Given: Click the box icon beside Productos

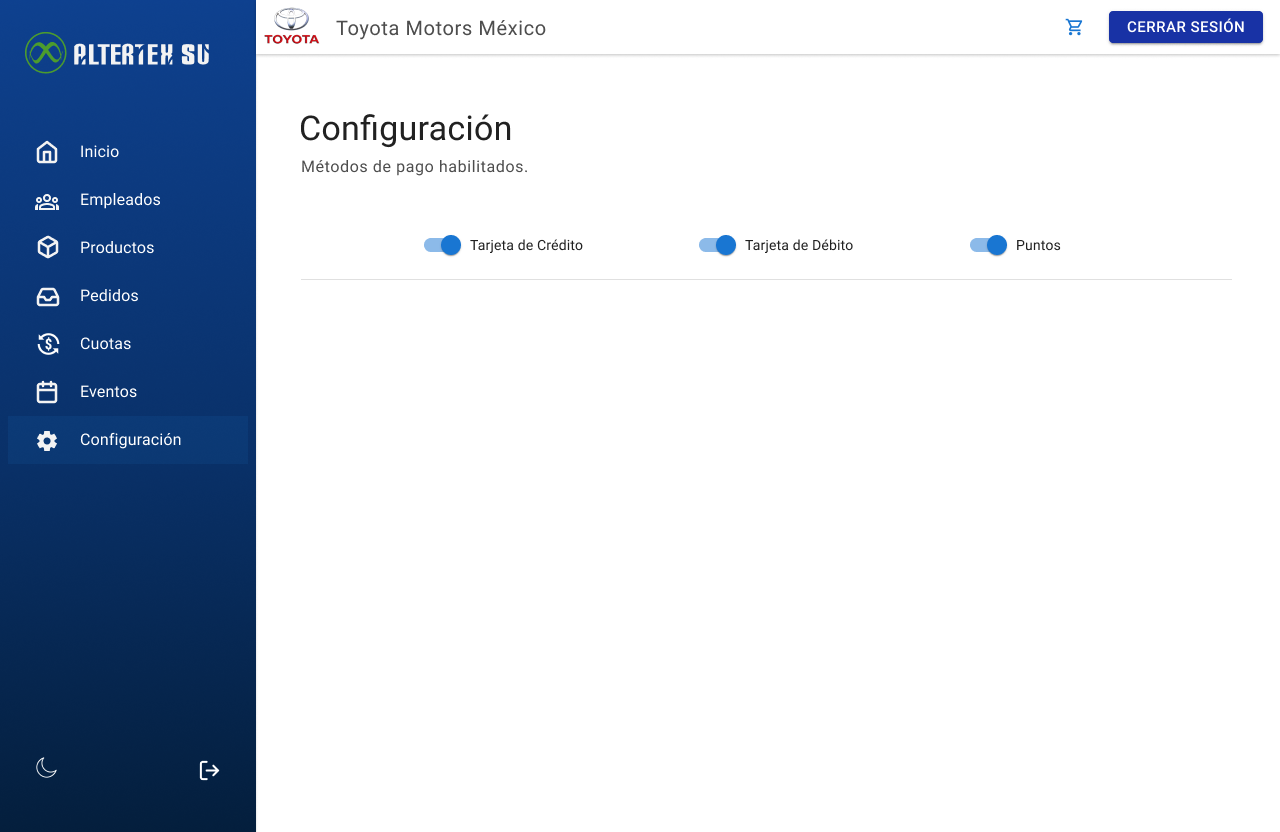Looking at the screenshot, I should tap(47, 248).
